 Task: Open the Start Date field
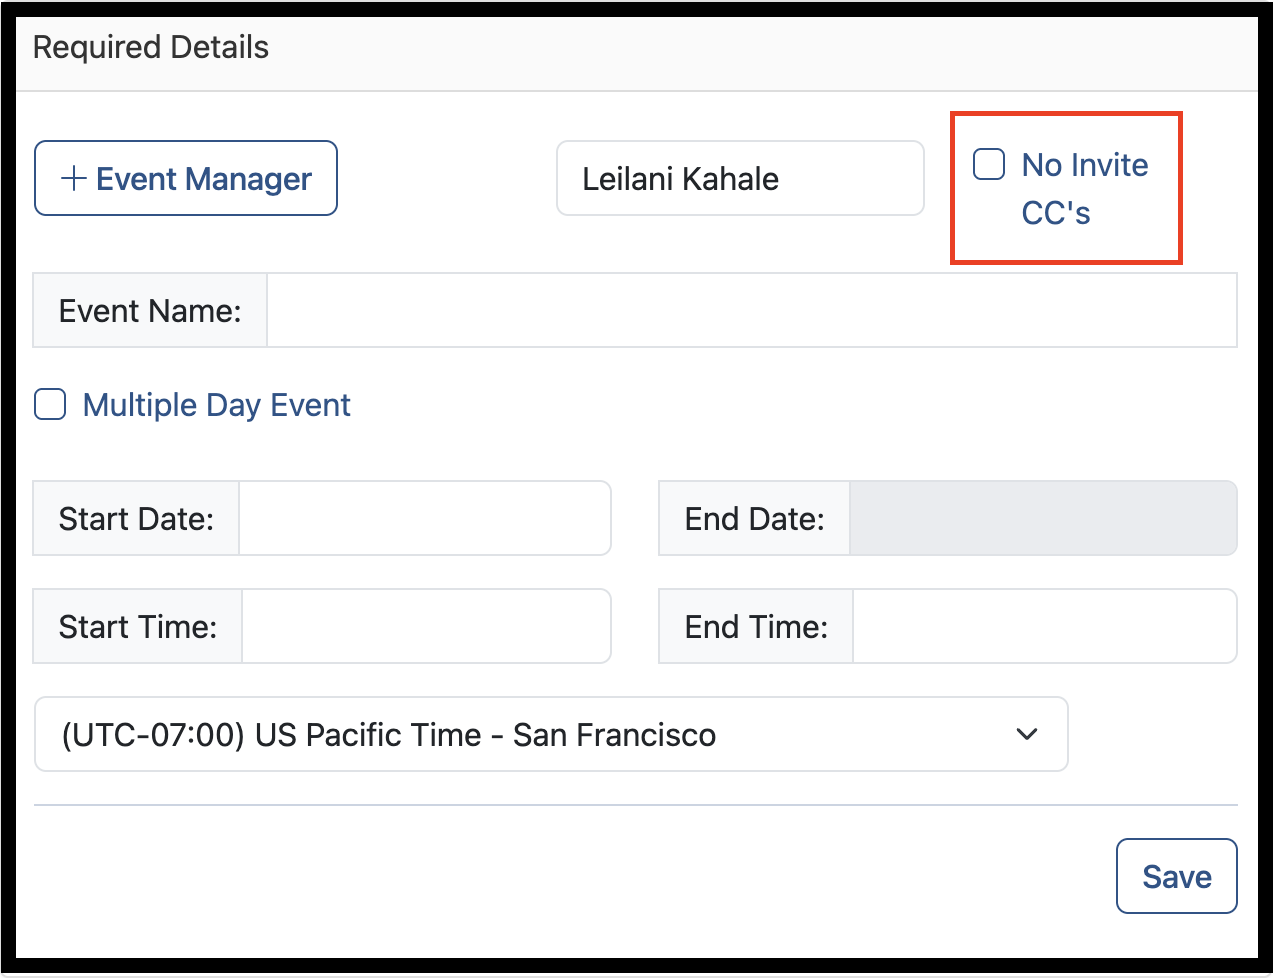point(425,518)
